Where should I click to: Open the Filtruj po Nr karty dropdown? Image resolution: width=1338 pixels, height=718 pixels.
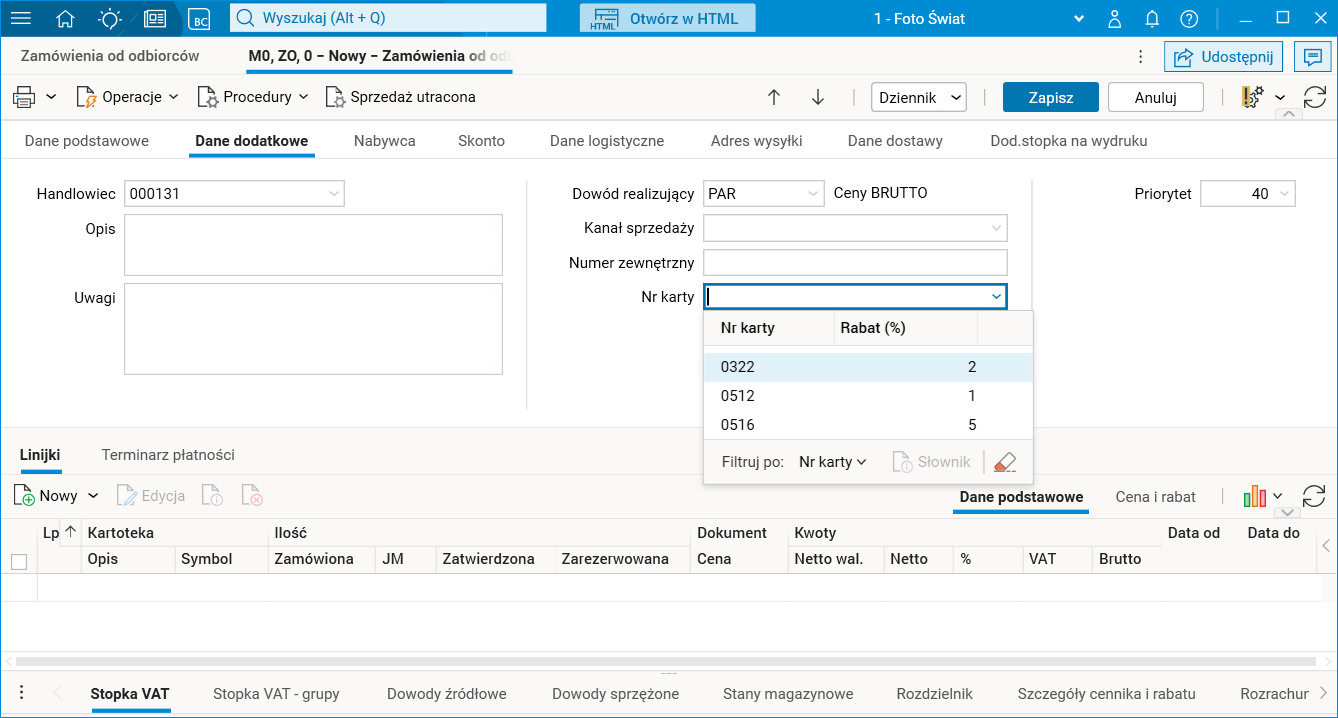point(832,462)
